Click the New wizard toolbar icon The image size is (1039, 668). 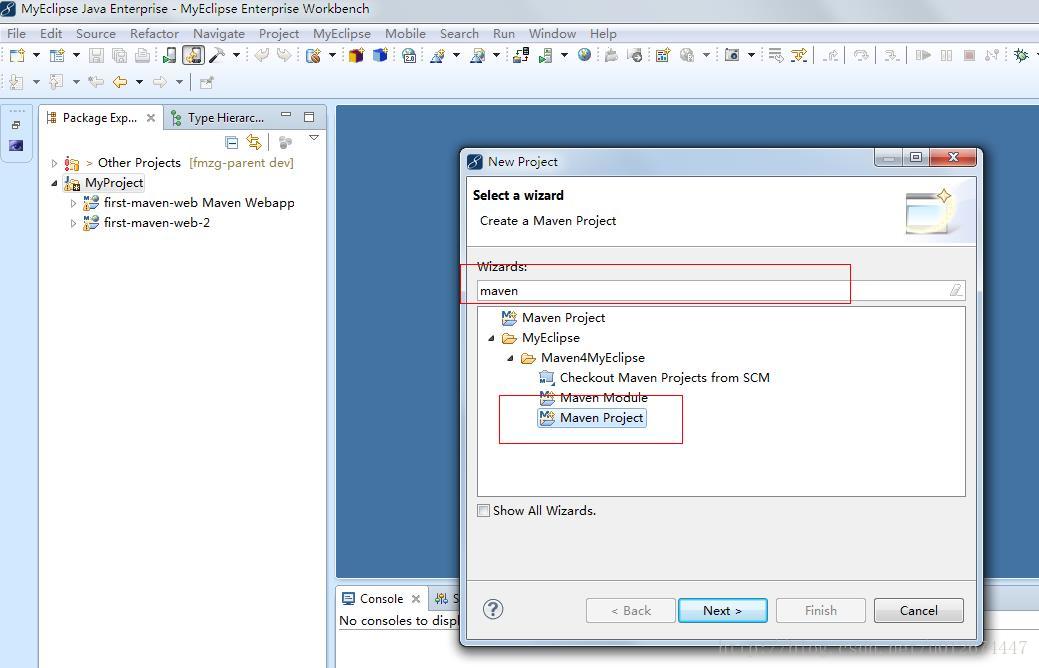17,56
